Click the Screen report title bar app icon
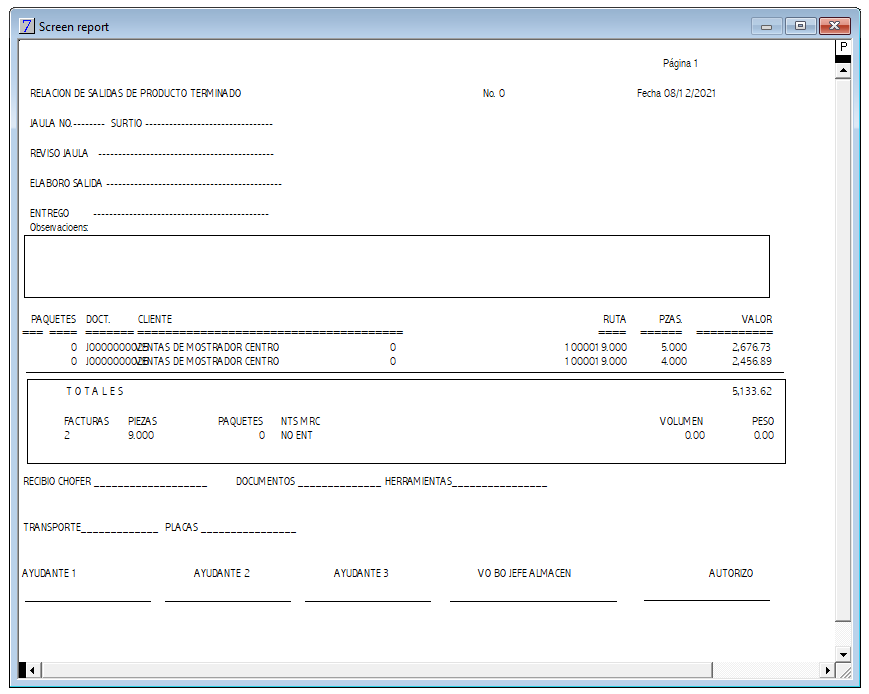The width and height of the screenshot is (869, 694). point(26,26)
